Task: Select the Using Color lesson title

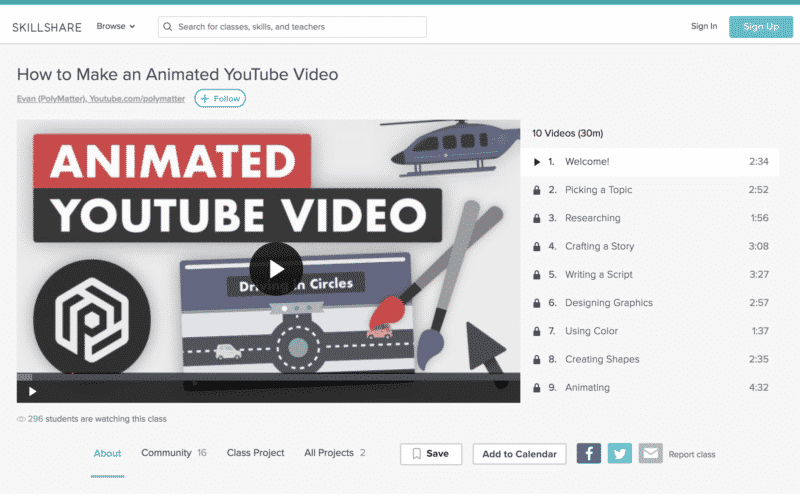Action: point(591,331)
